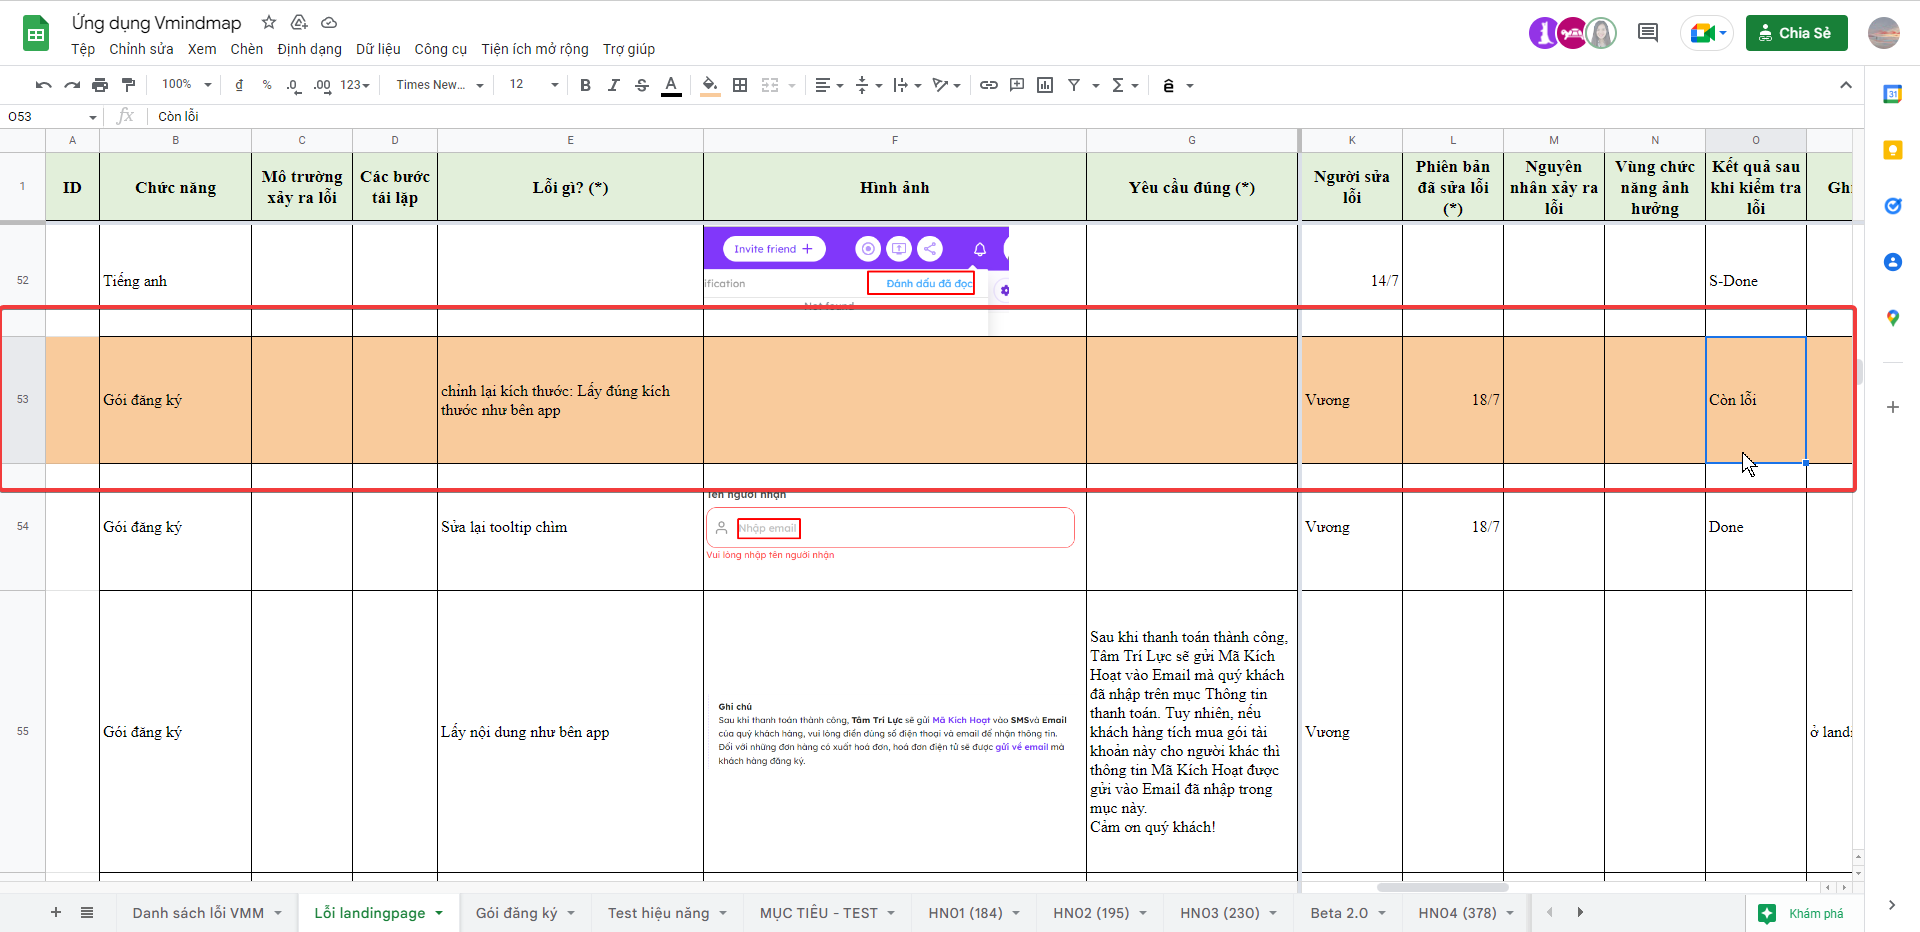Click the name box showing O53

tap(50, 116)
